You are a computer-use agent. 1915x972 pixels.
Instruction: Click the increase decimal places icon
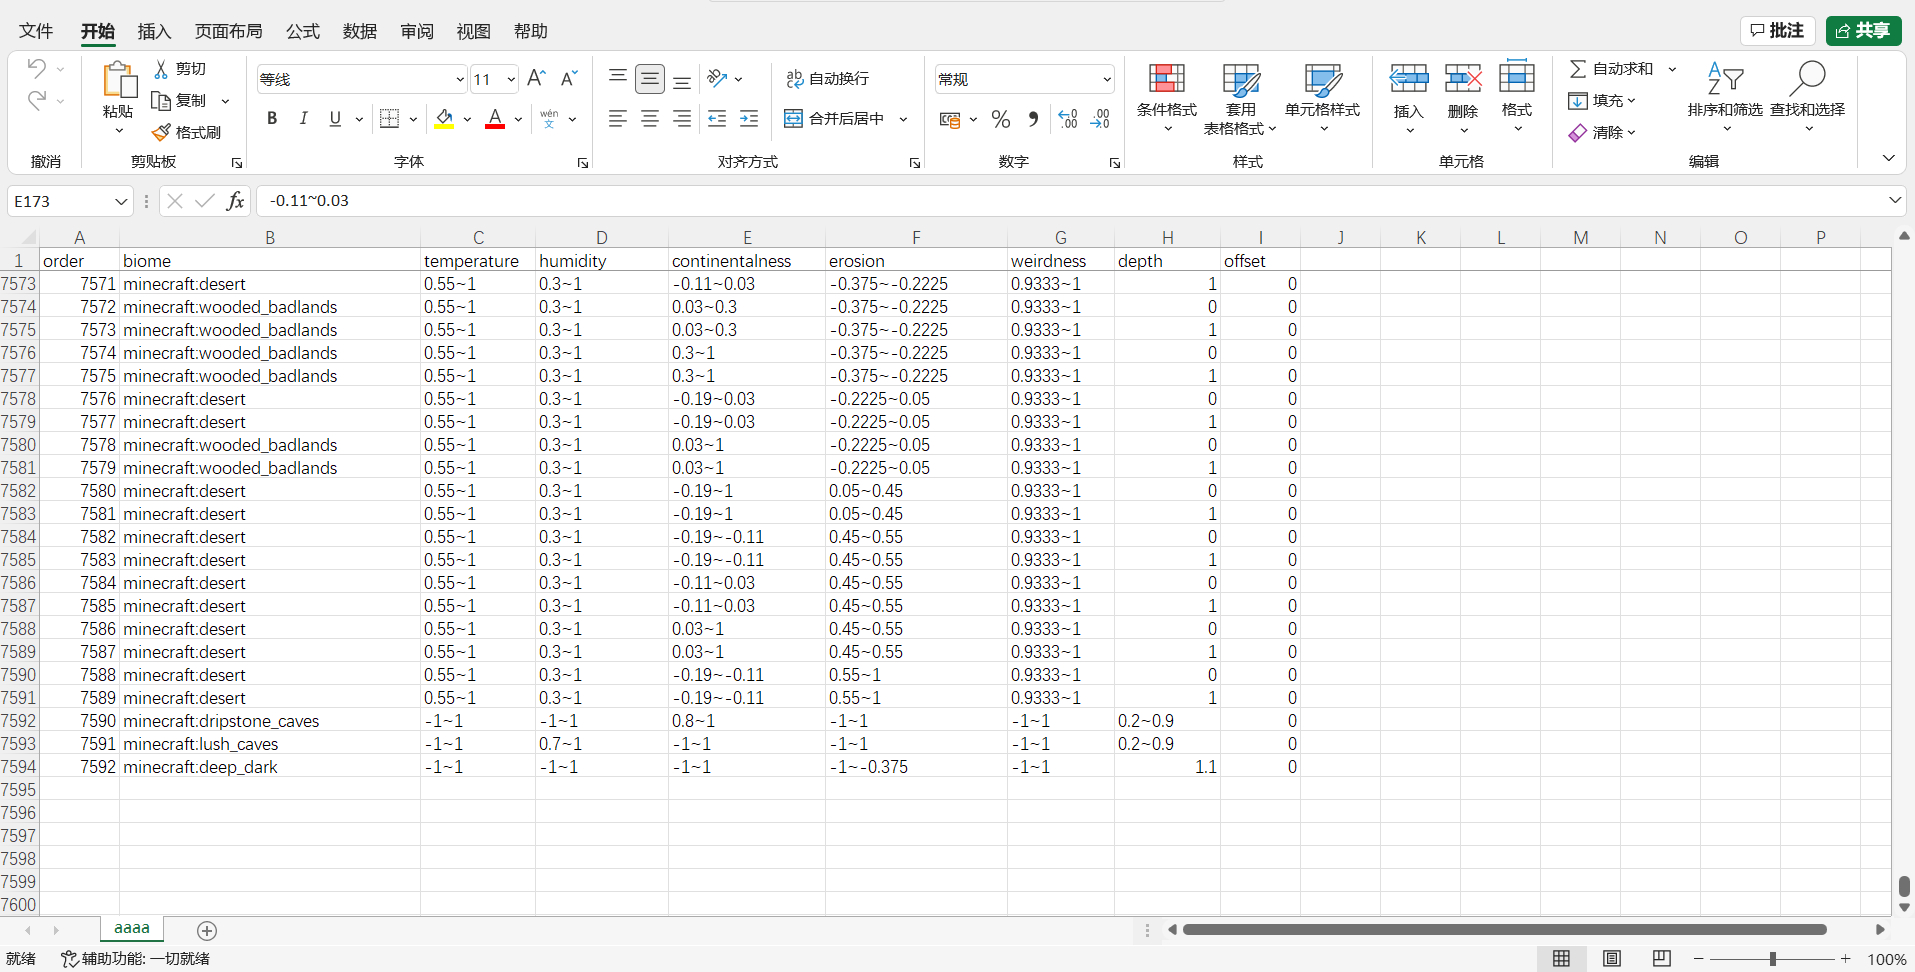[x=1068, y=119]
